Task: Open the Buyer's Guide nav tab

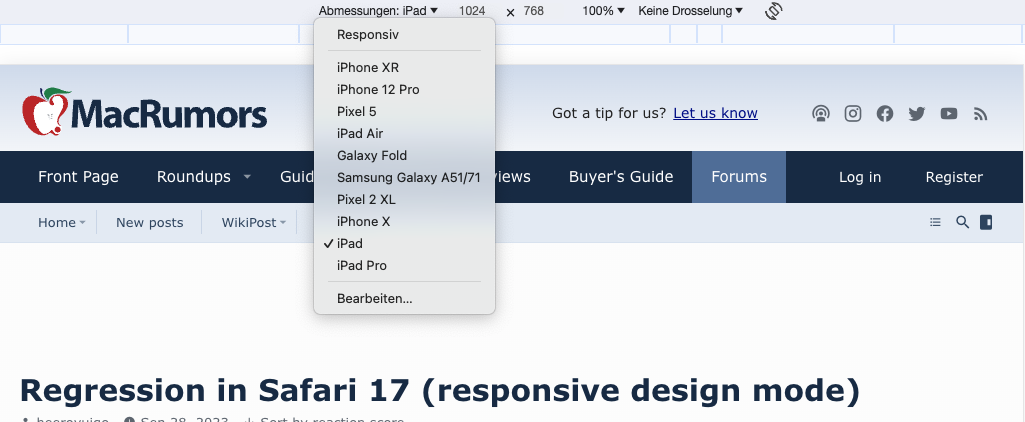Action: pos(621,177)
